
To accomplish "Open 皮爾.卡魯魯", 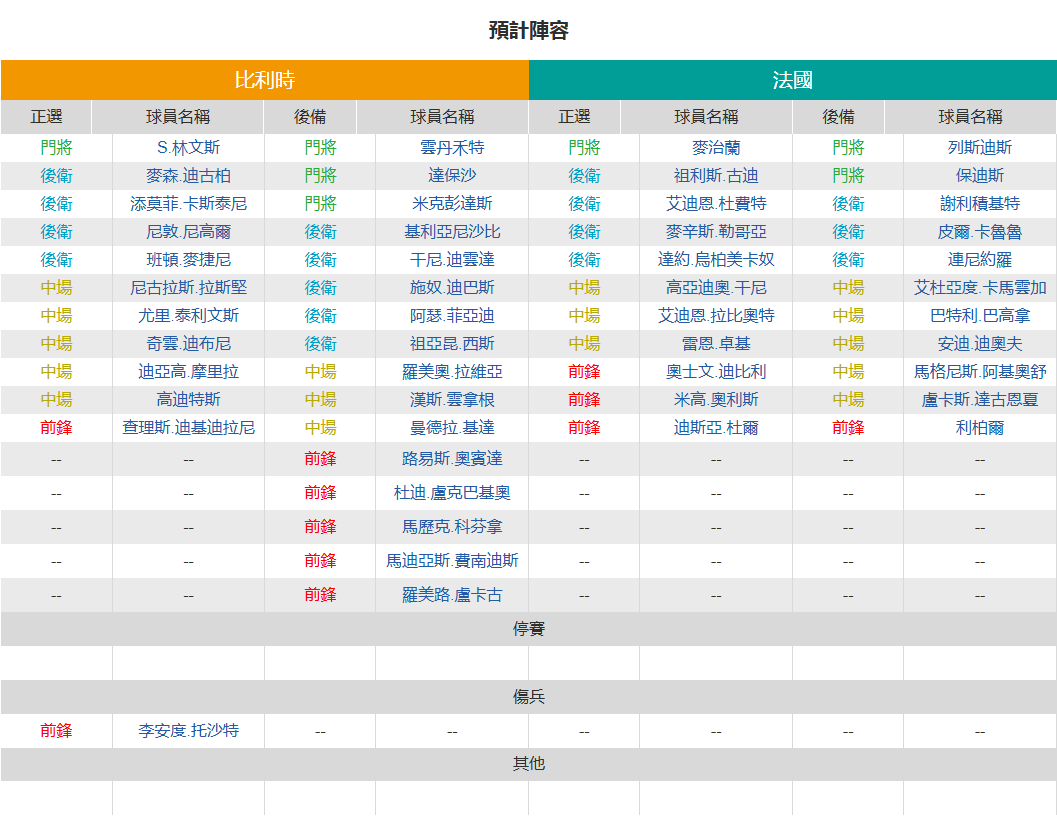I will (x=979, y=232).
